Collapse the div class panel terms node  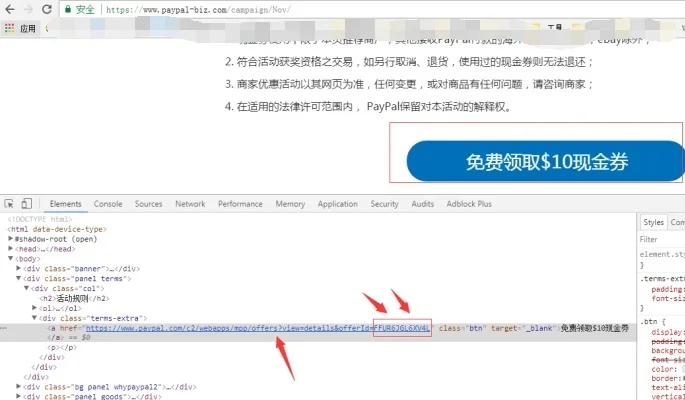(x=18, y=278)
